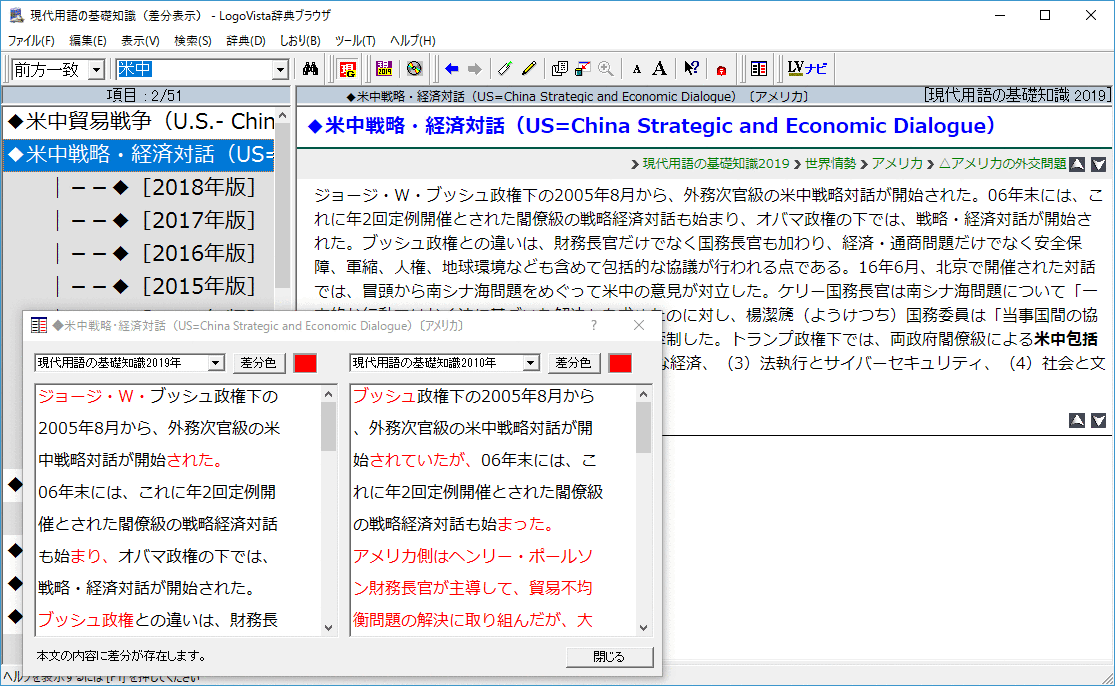Click the right red diff color swatch
1115x686 pixels.
[x=620, y=363]
